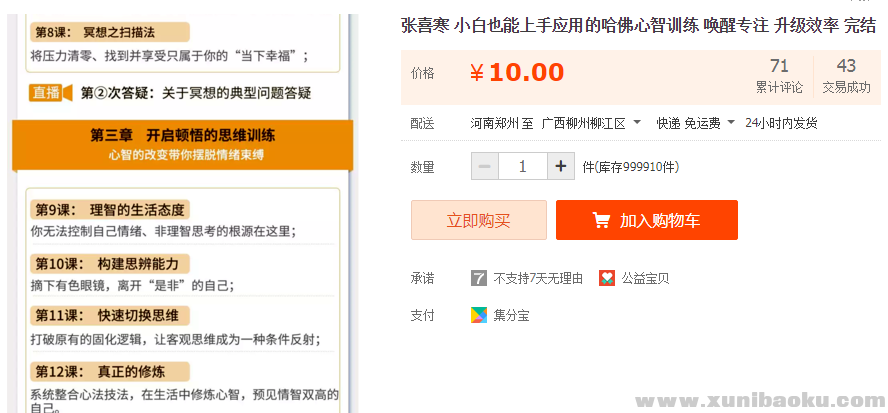
Task: Click the 第9课 理智的生活态度 lesson heading
Action: (110, 210)
